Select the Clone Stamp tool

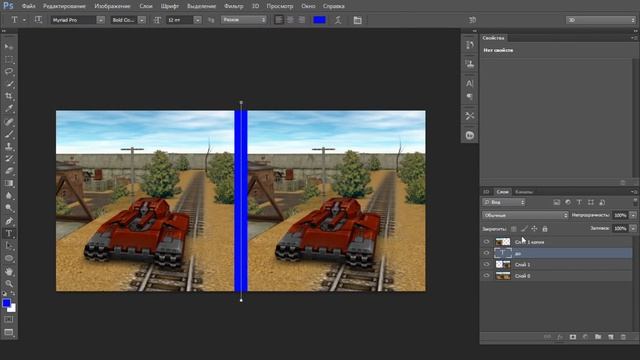(x=9, y=146)
